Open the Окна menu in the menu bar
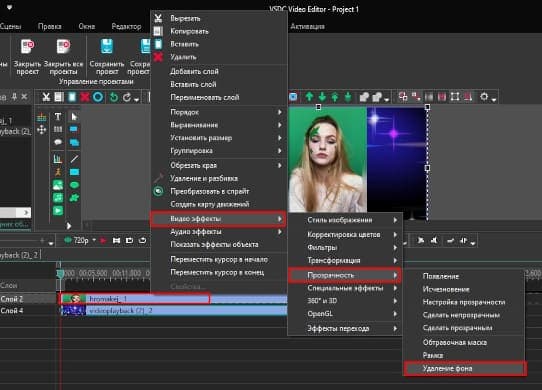The height and width of the screenshot is (390, 542). [86, 26]
